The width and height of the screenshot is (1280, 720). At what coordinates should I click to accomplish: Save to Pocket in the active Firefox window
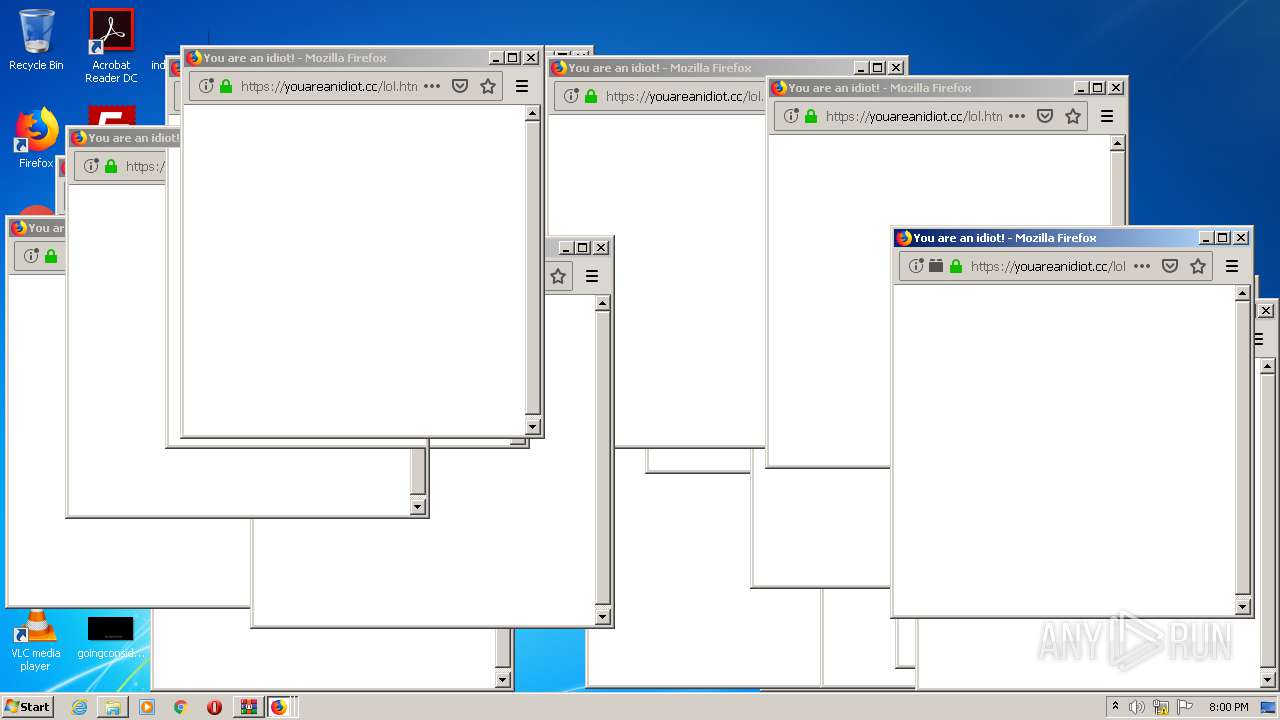tap(1170, 266)
